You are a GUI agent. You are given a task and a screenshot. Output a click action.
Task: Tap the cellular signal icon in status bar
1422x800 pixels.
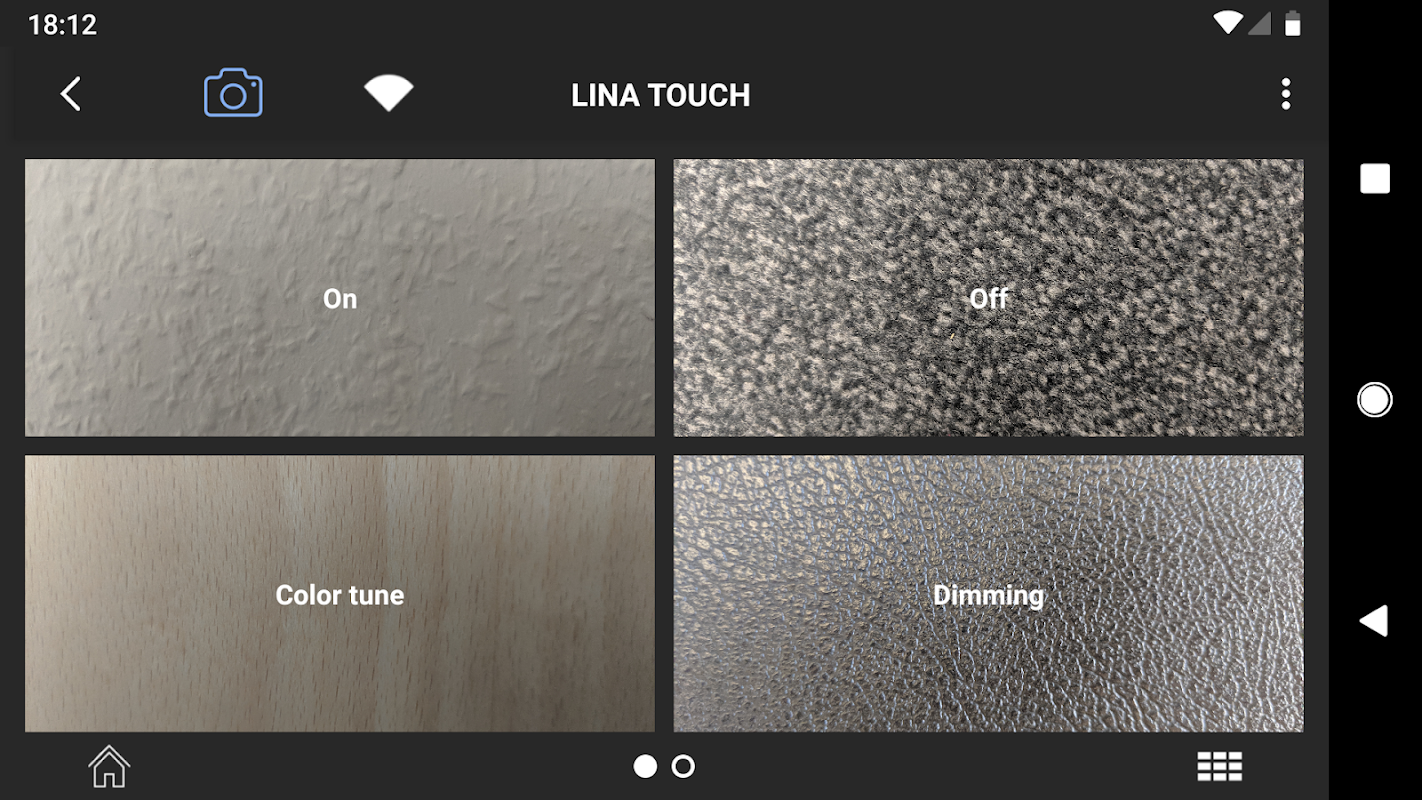click(1260, 23)
